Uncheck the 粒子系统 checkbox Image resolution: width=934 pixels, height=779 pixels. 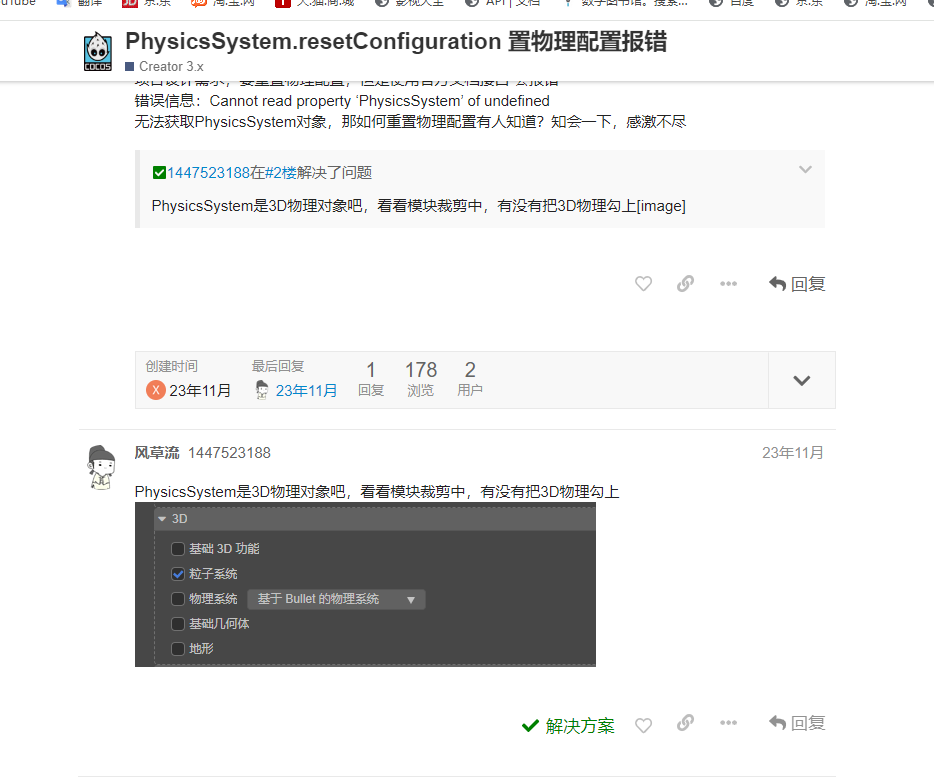[x=178, y=574]
